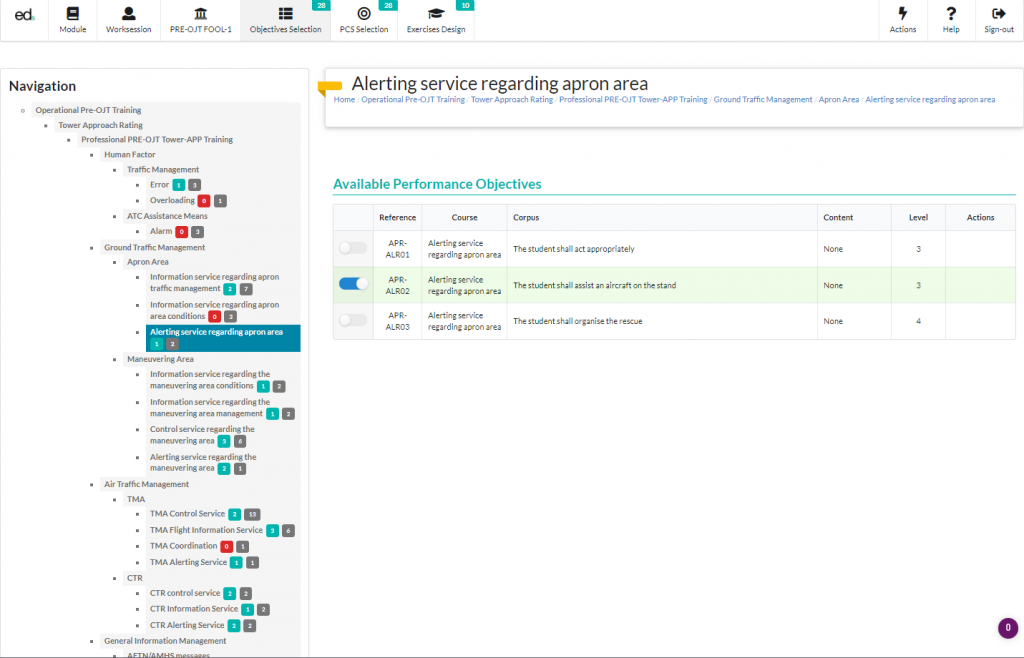The height and width of the screenshot is (658, 1024).
Task: Open CTR Alerting Service item
Action: [187, 625]
